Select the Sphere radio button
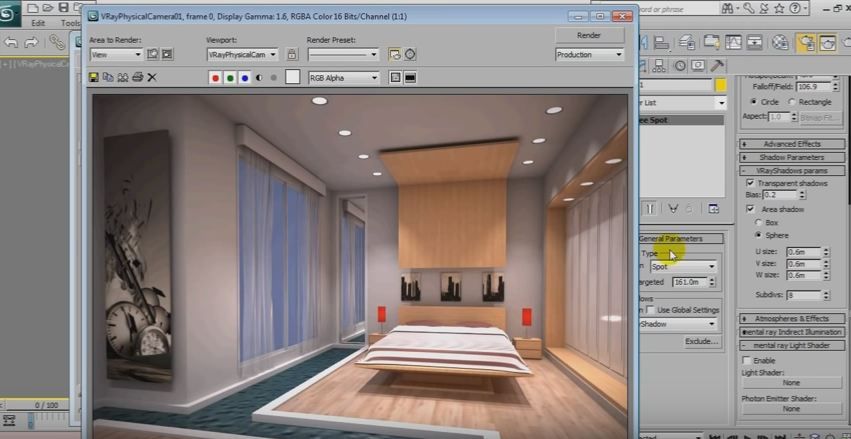This screenshot has height=439, width=851. 759,235
